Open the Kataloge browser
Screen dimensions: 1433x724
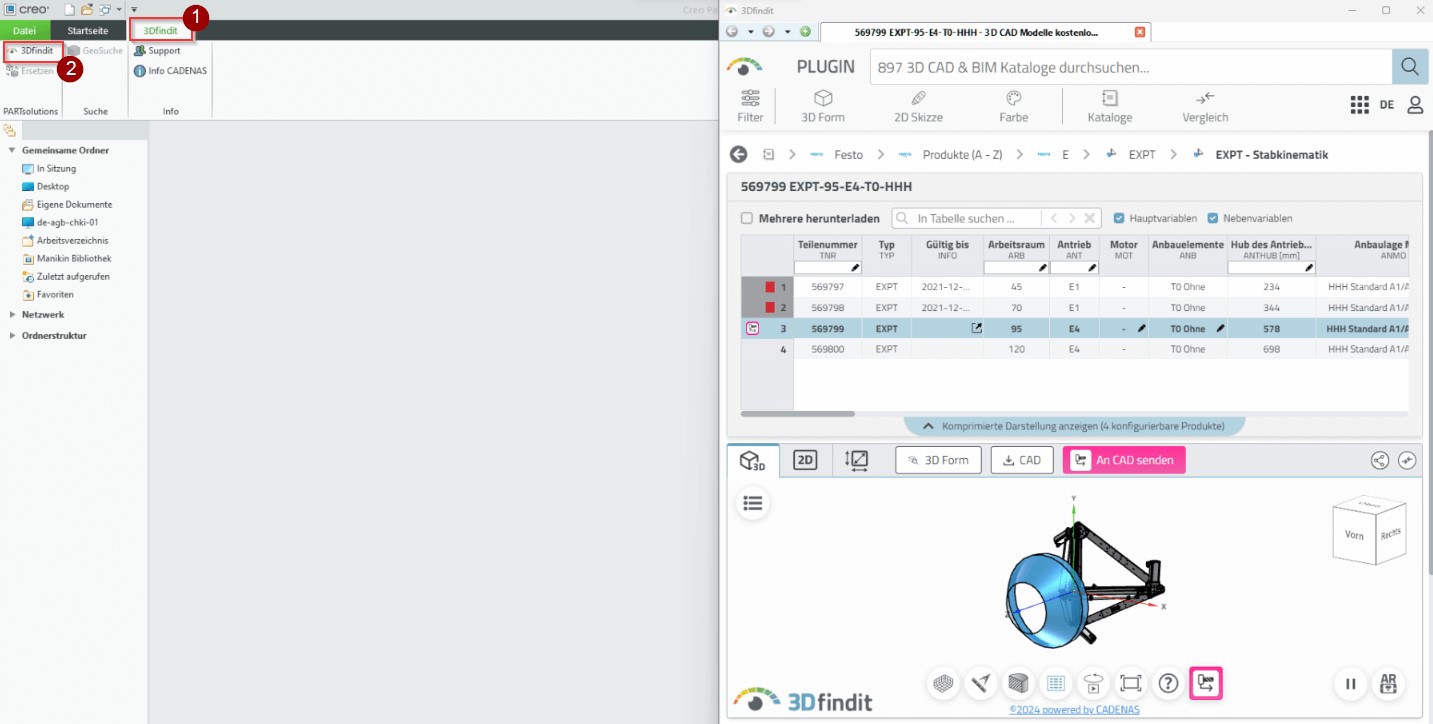pos(1110,106)
